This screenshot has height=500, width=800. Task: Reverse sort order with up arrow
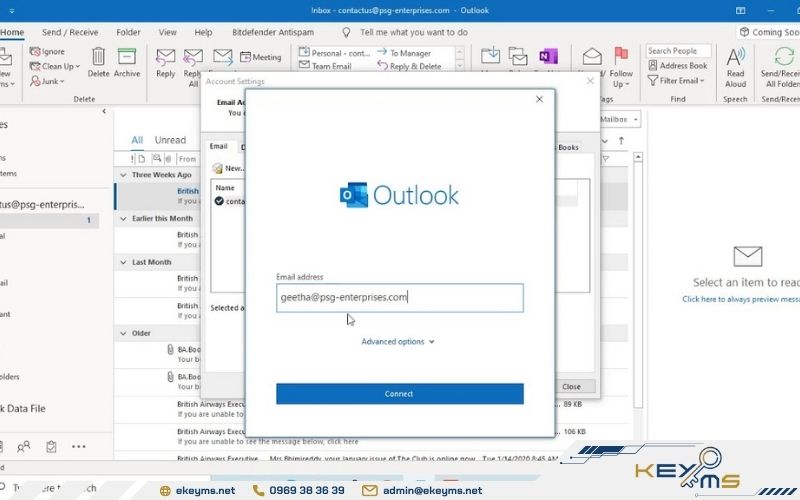(621, 141)
